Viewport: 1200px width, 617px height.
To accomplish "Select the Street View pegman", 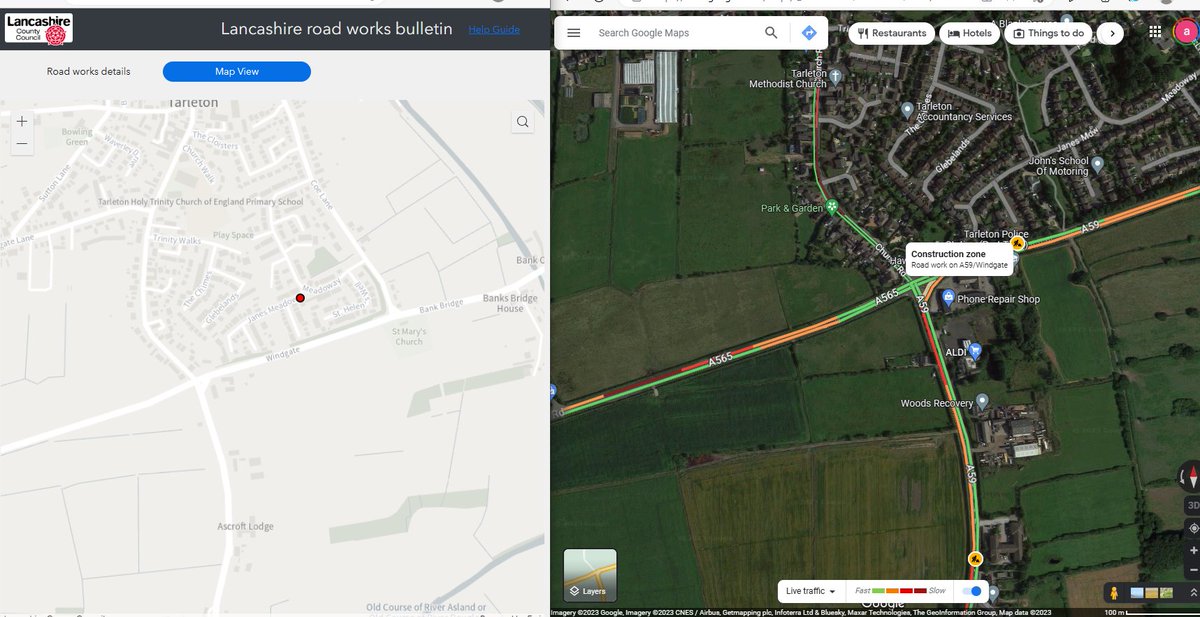I will point(1114,593).
